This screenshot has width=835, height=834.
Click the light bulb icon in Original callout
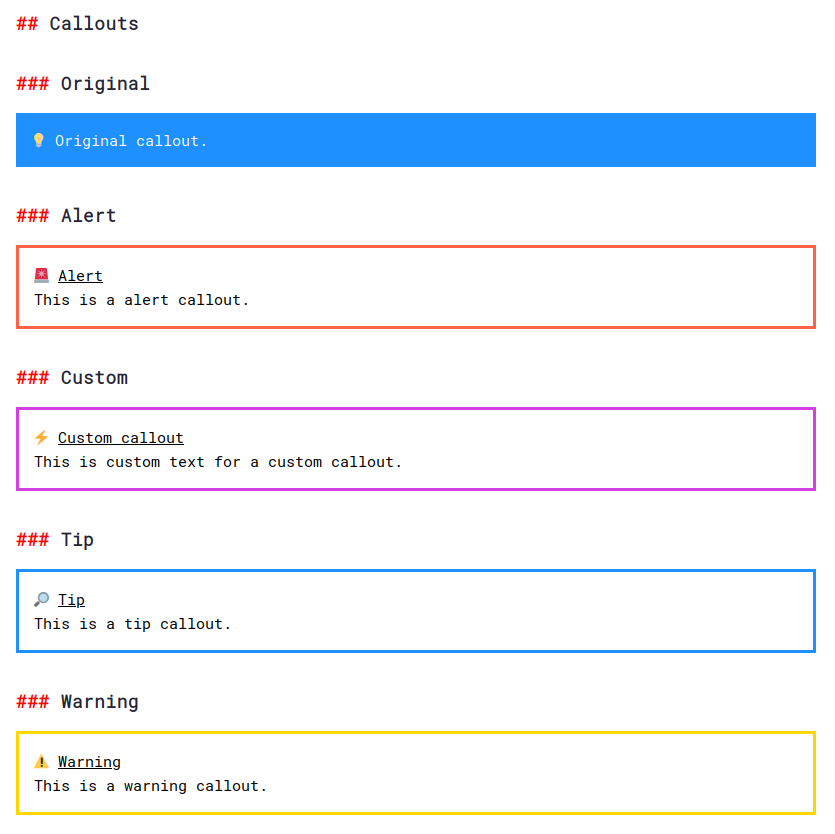click(38, 140)
